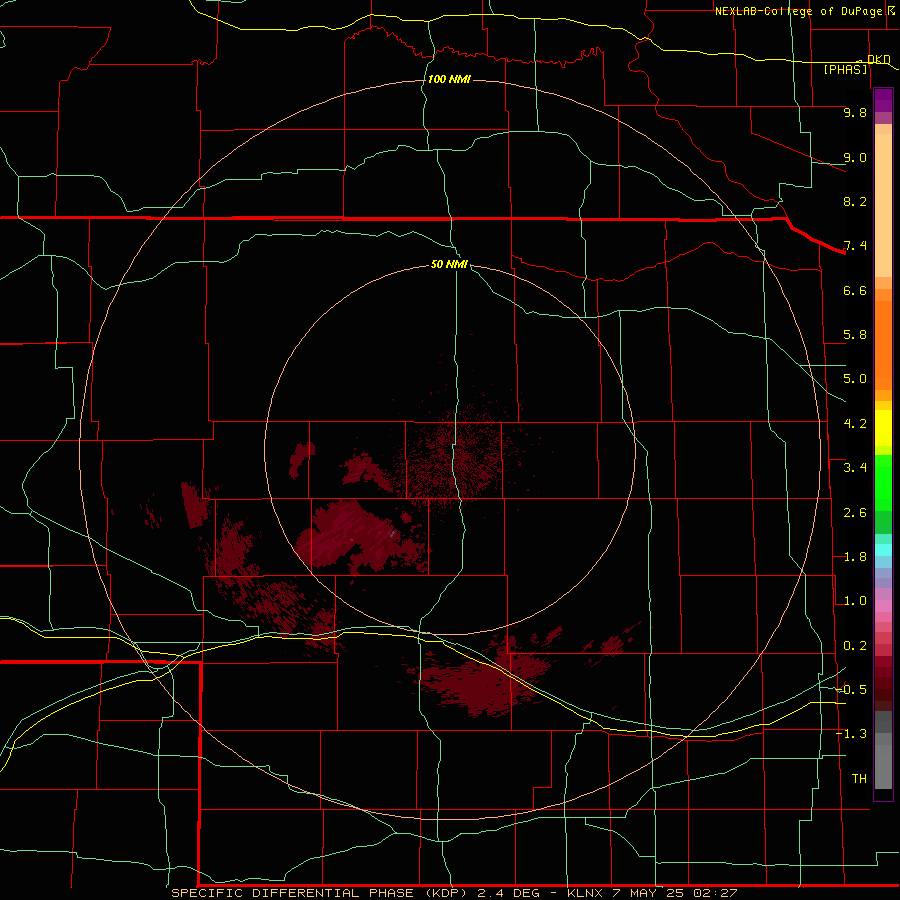Click the 2.6 value on the color scale
This screenshot has height=900, width=900.
[855, 512]
